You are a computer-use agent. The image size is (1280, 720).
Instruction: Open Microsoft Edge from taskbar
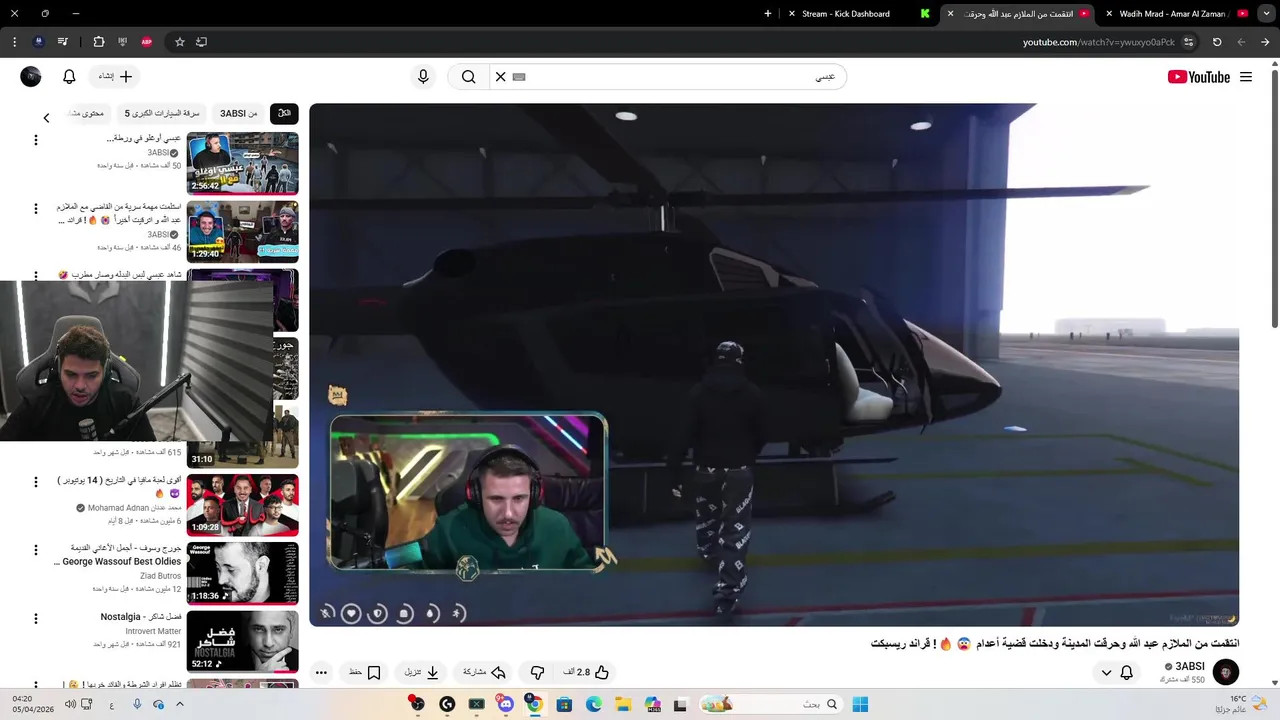(x=593, y=704)
